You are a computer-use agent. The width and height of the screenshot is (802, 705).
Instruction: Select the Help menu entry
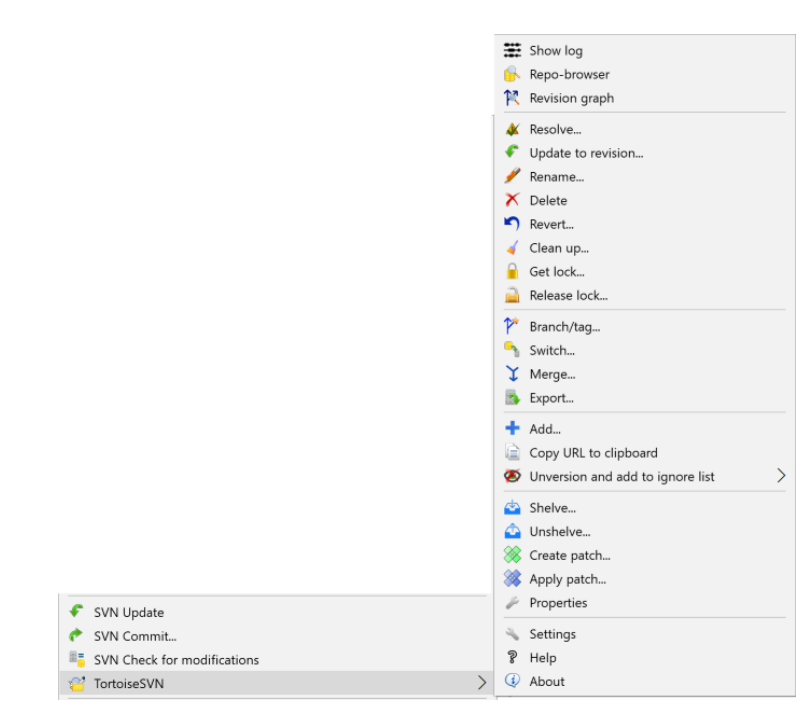point(644,657)
